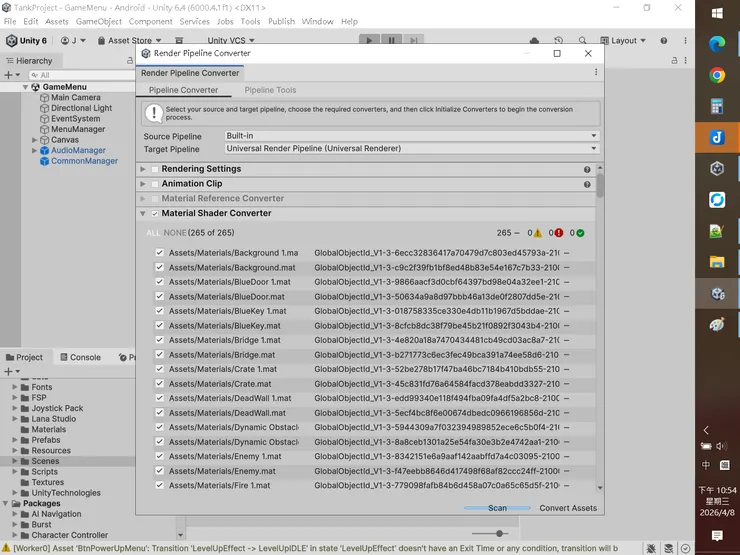
Task: Uncheck BlueDoor.mat checkbox
Action: click(160, 296)
